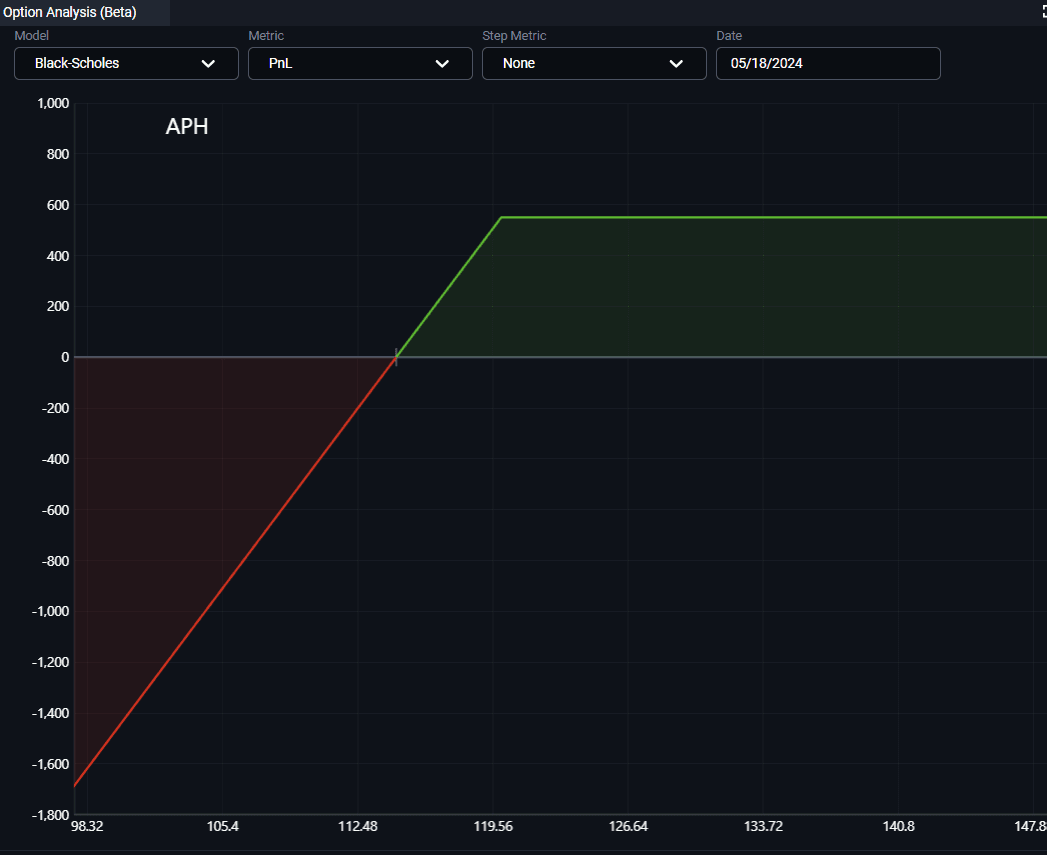Click the y-axis label 400
The height and width of the screenshot is (855, 1047).
58,256
